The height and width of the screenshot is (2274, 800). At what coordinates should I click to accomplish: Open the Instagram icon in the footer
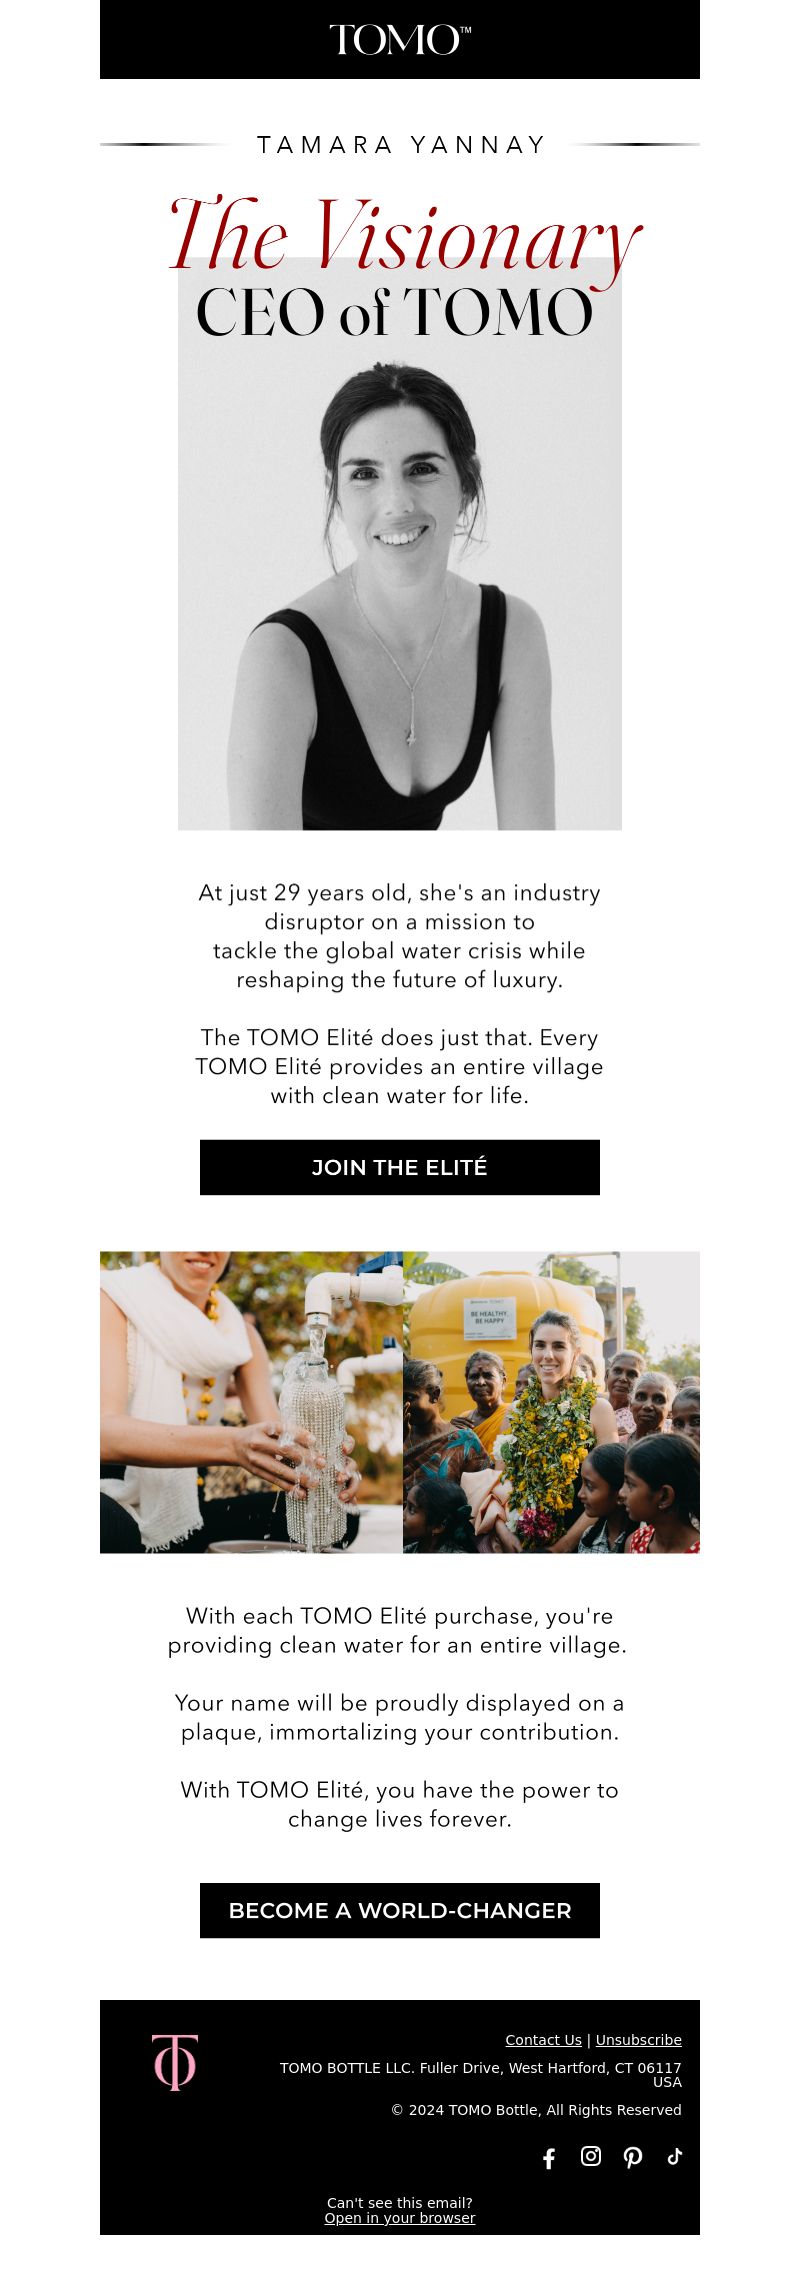tap(591, 2156)
